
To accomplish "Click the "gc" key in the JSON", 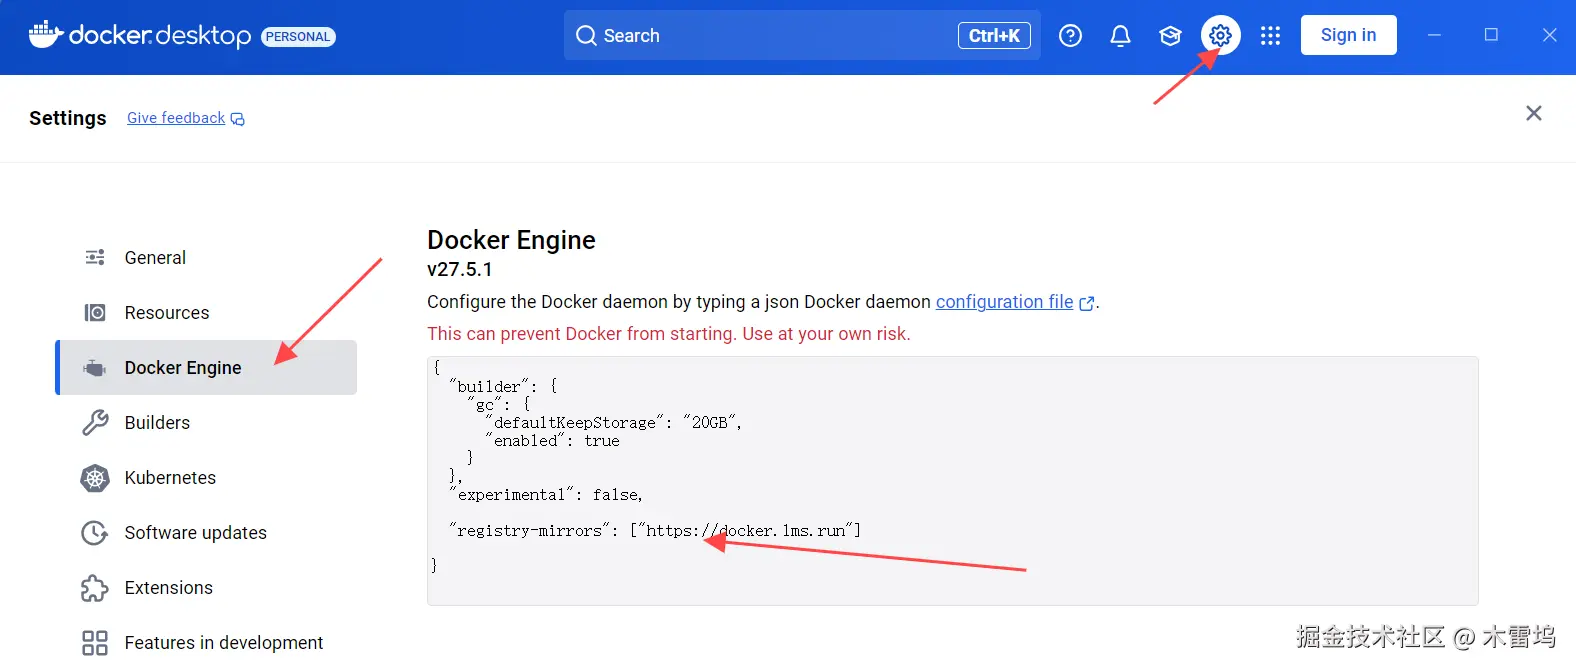I will coord(485,405).
